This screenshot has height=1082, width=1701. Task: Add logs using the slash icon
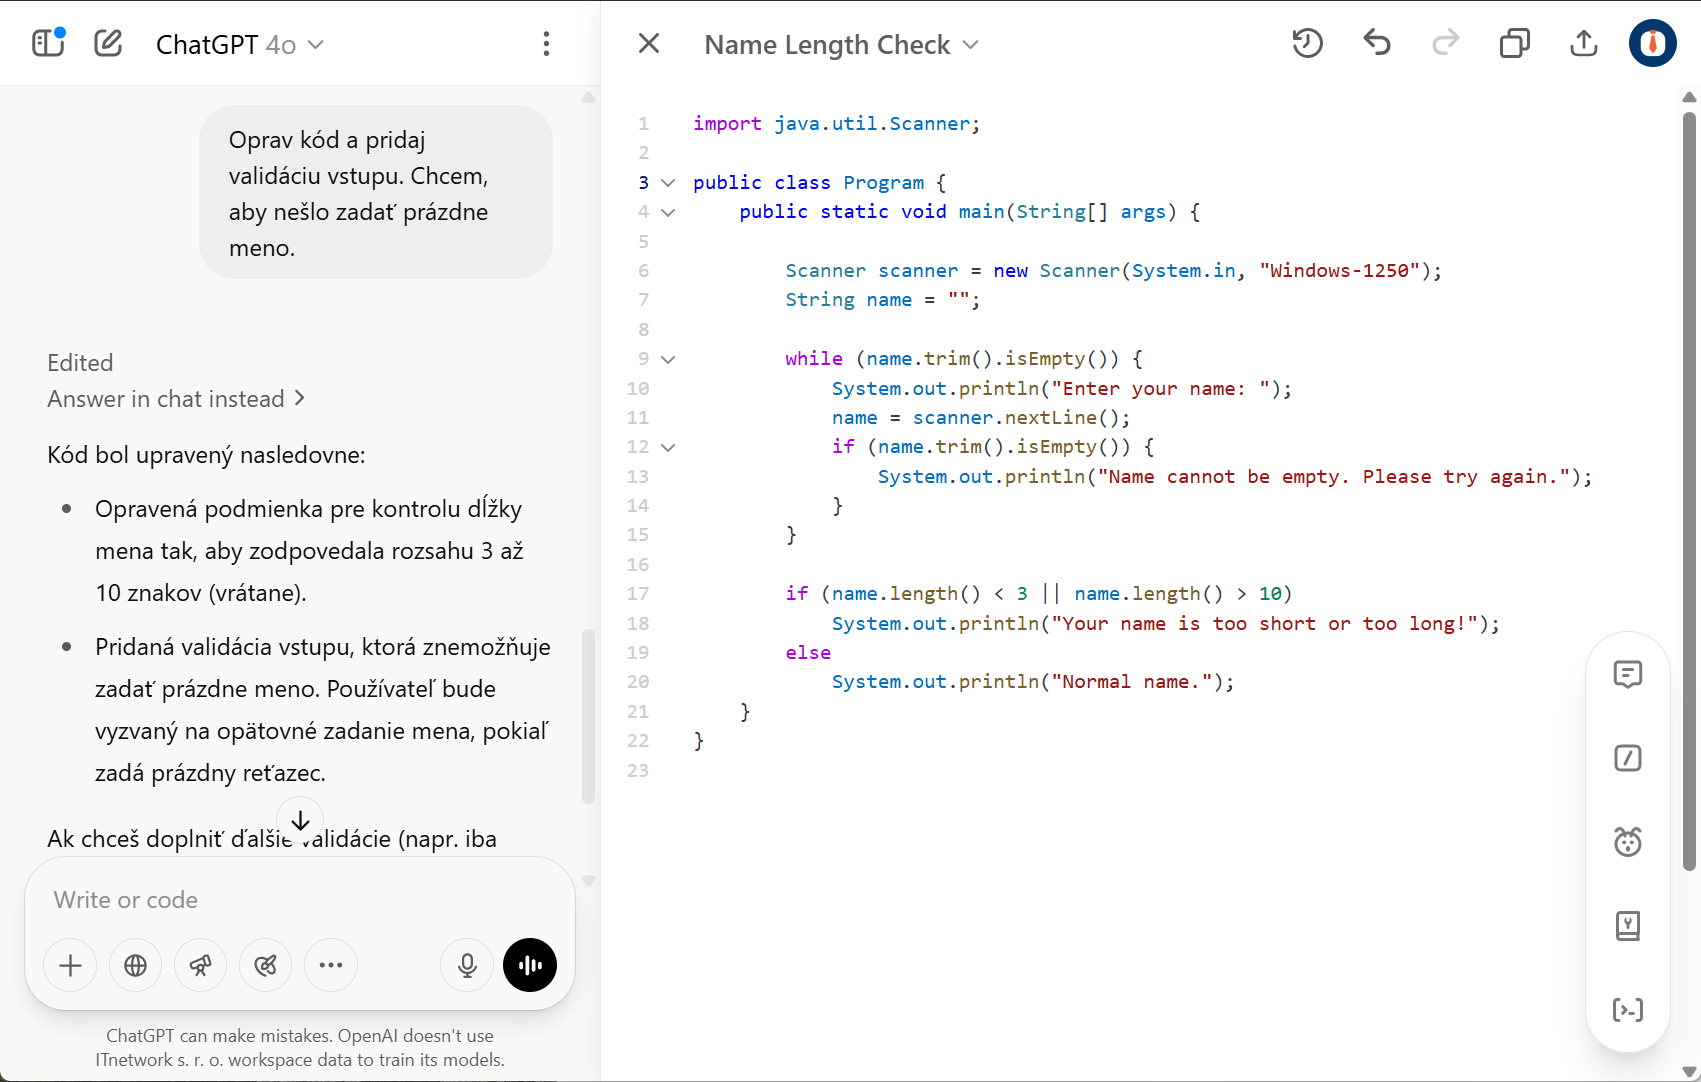point(1628,758)
